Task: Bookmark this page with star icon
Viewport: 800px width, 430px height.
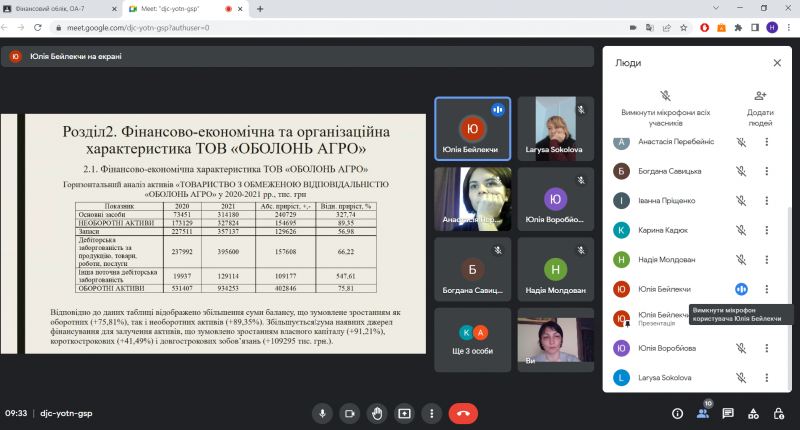Action: pyautogui.click(x=684, y=28)
